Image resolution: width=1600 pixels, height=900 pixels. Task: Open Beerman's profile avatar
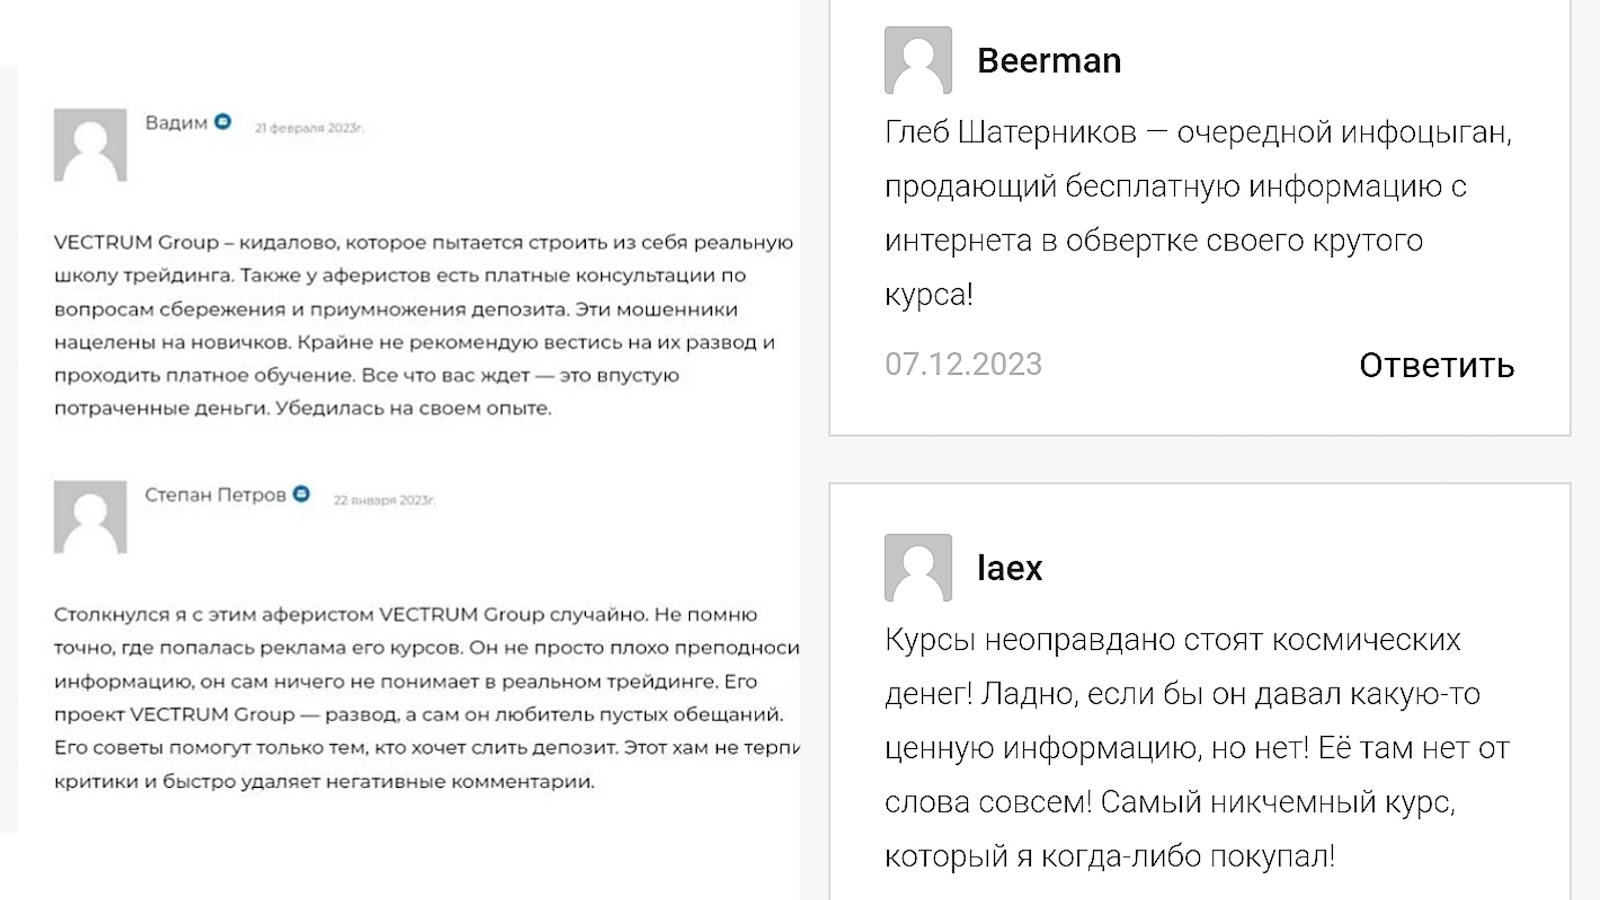(x=918, y=60)
